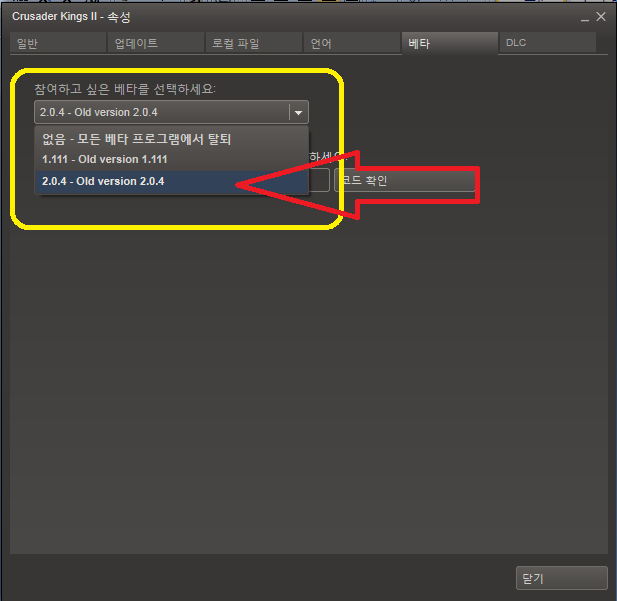Click the 코드 확인 button
617x601 pixels.
405,180
